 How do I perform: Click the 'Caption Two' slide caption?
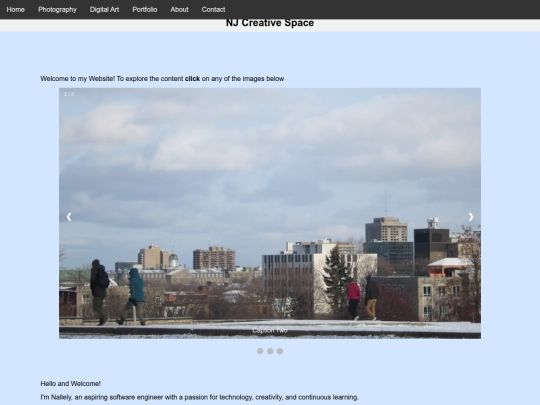tap(270, 331)
